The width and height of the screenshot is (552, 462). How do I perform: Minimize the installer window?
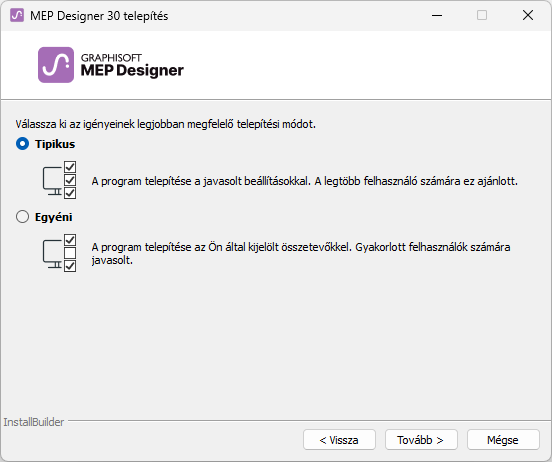437,15
